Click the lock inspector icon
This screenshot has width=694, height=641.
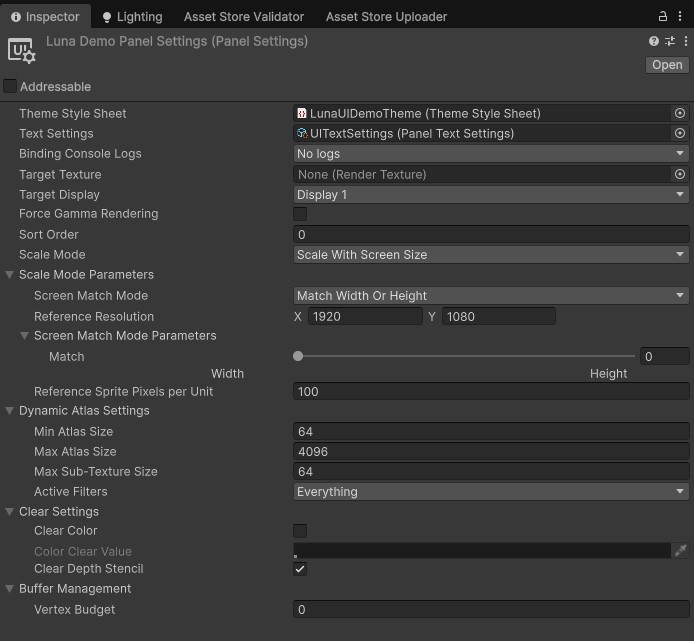(x=663, y=16)
